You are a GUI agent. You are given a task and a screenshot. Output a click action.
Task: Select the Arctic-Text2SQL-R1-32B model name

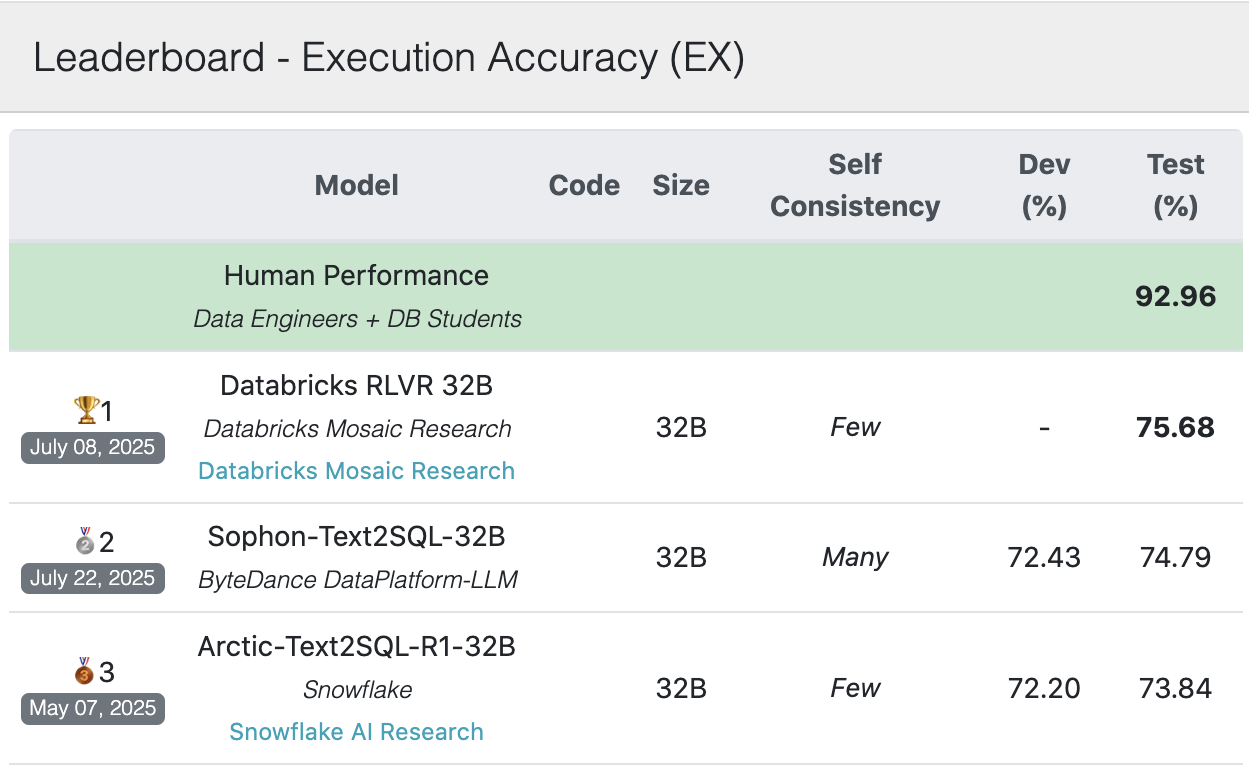[357, 647]
